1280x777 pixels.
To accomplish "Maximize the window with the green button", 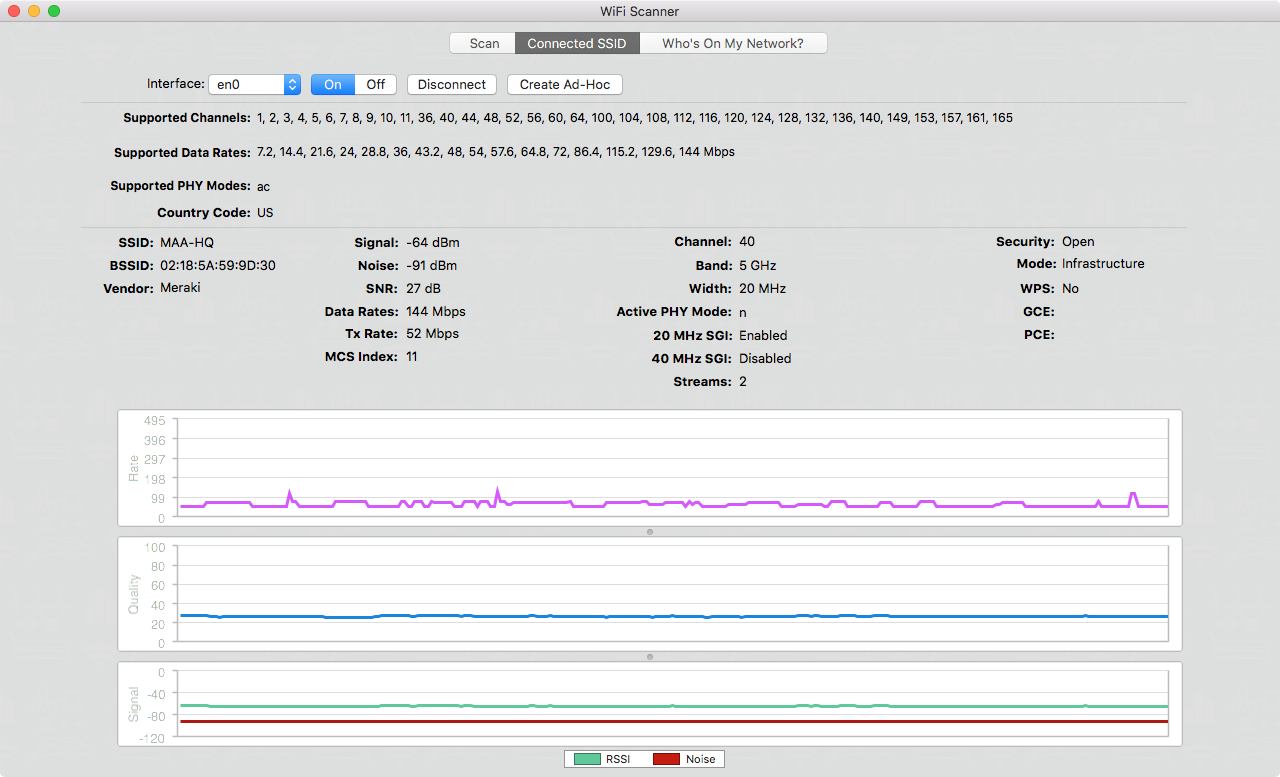I will 54,11.
